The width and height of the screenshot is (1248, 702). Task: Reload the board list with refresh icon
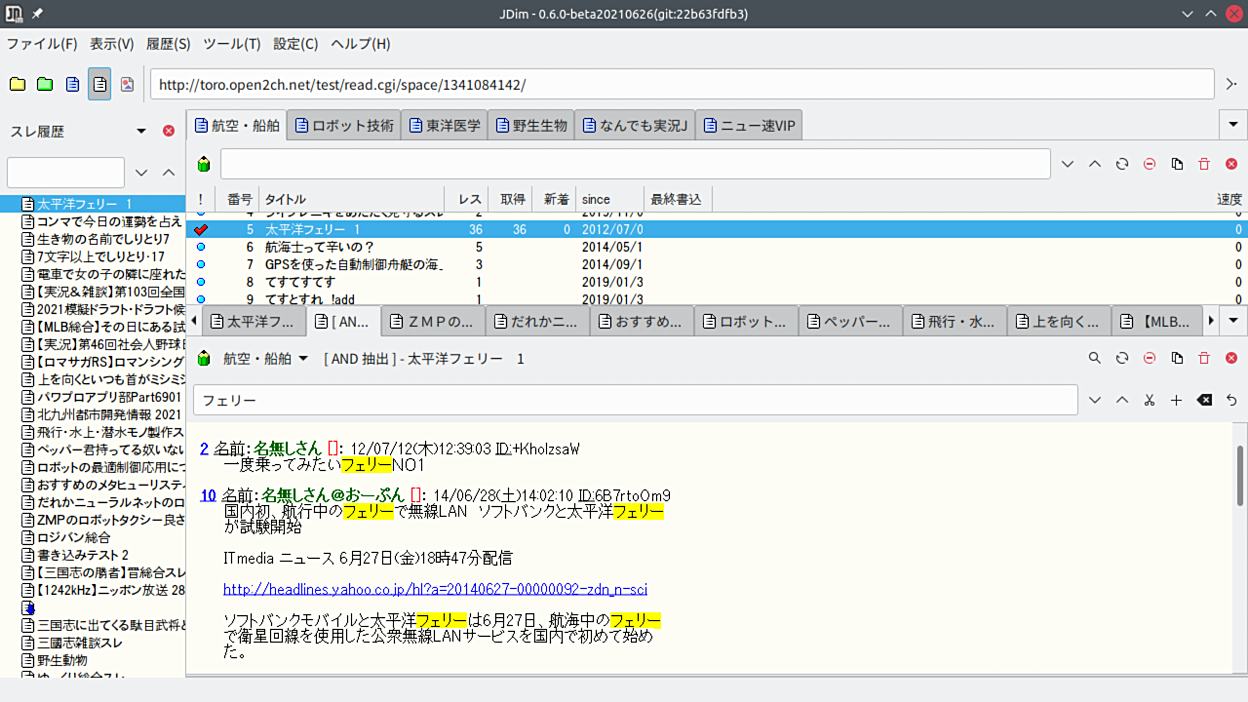1122,164
